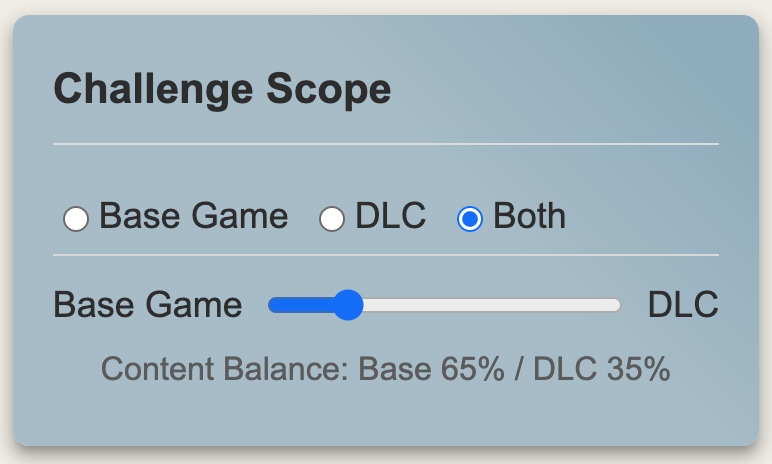Click the gray unfilled slider track
The image size is (772, 464).
490,305
